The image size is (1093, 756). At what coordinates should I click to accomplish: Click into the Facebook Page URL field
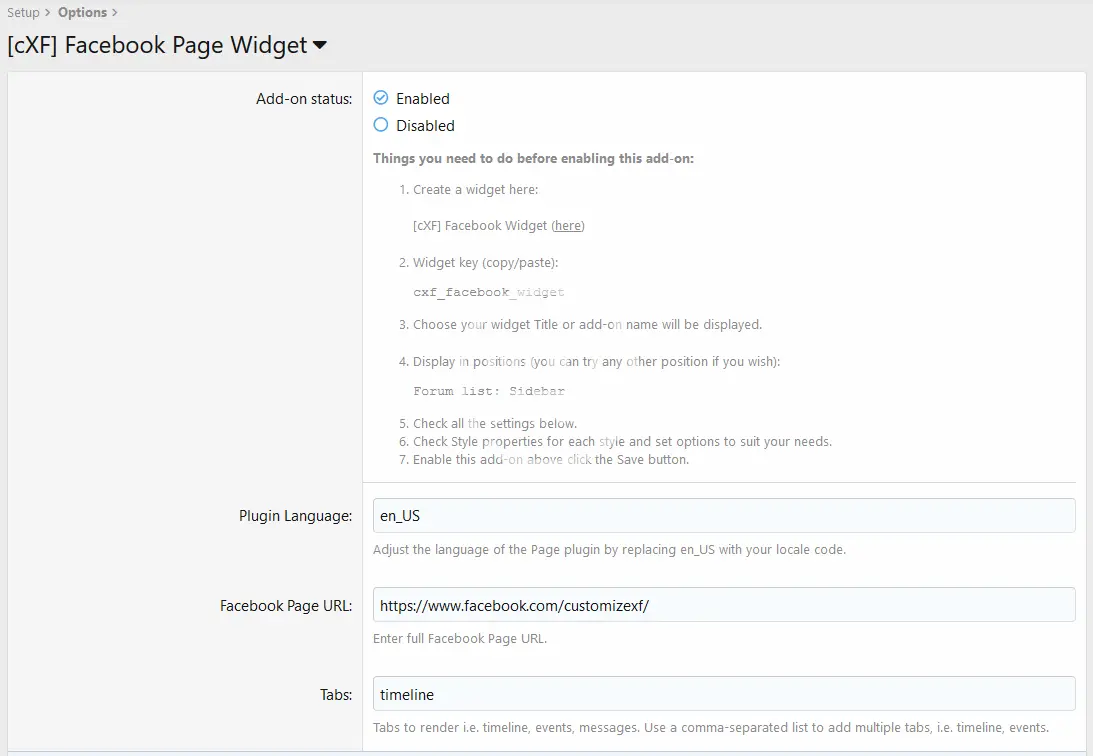pyautogui.click(x=723, y=605)
